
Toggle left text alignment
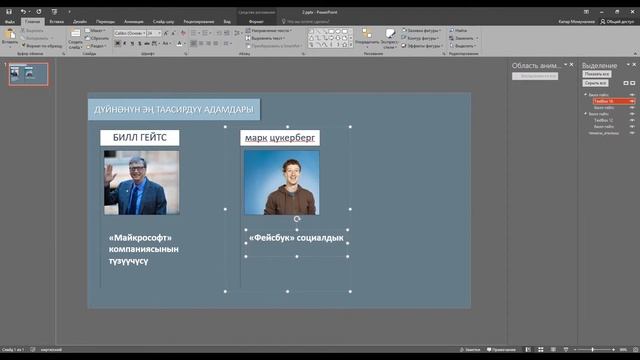193,43
